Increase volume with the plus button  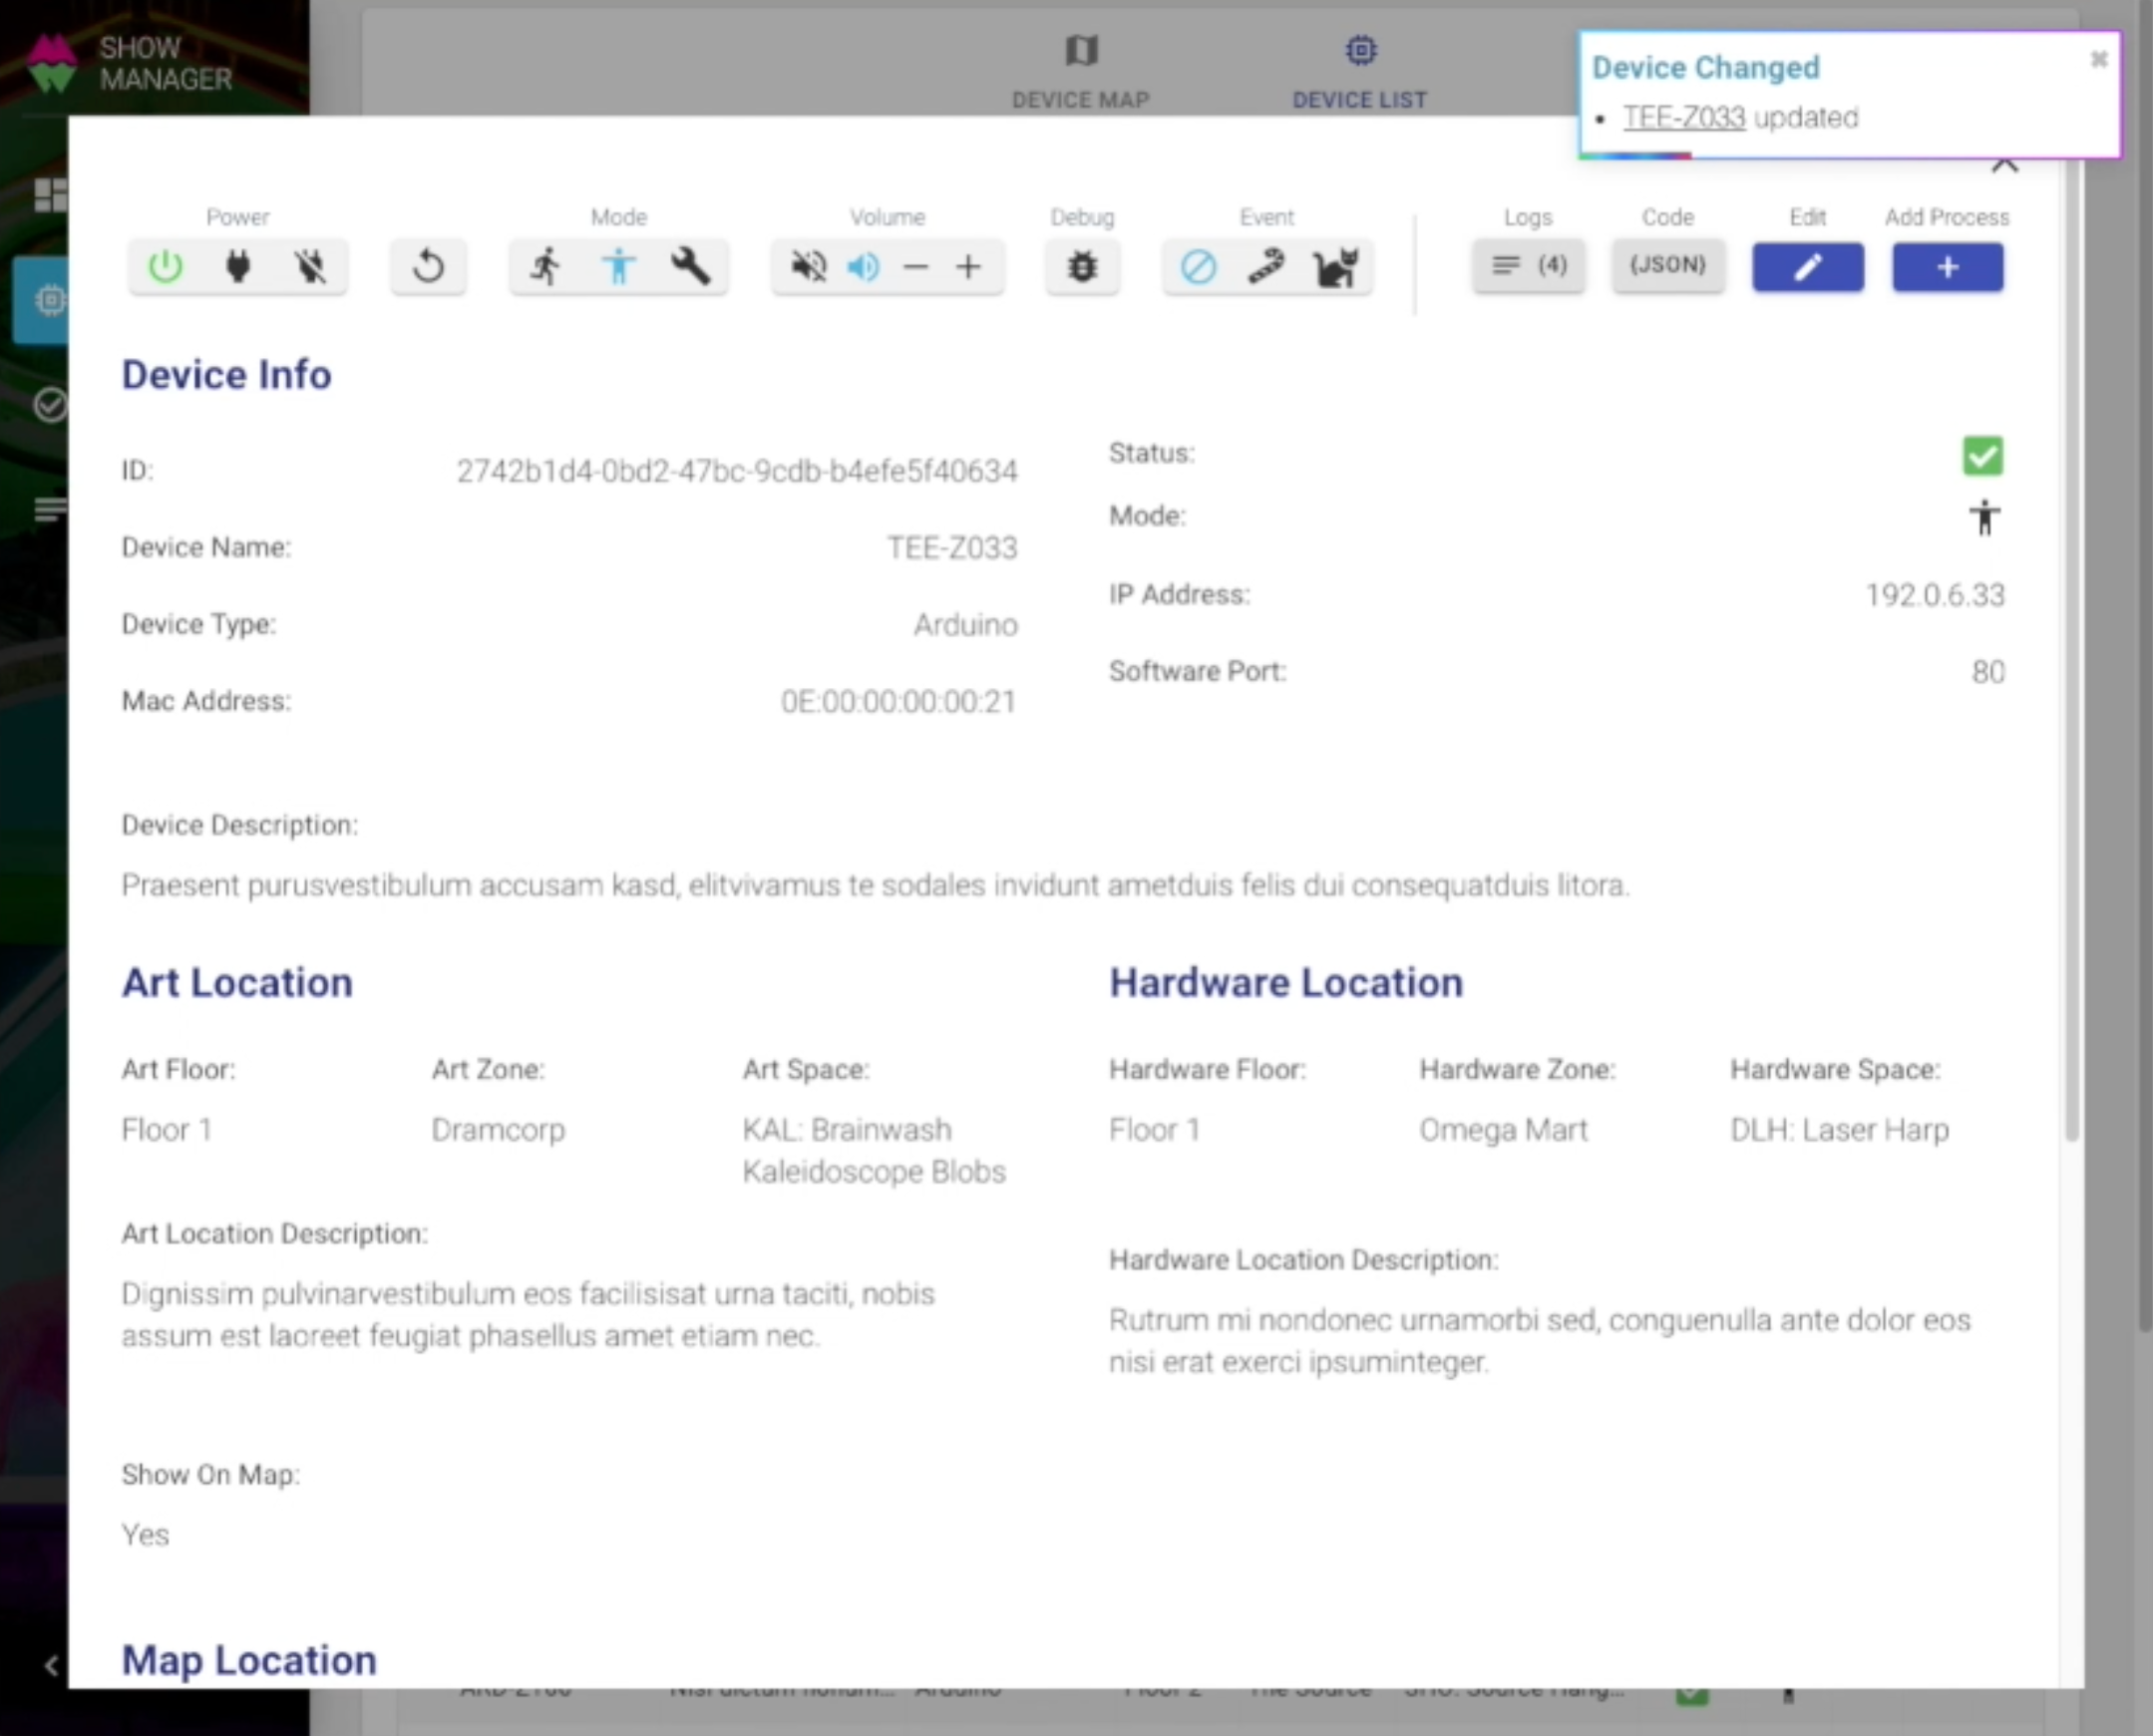(968, 267)
